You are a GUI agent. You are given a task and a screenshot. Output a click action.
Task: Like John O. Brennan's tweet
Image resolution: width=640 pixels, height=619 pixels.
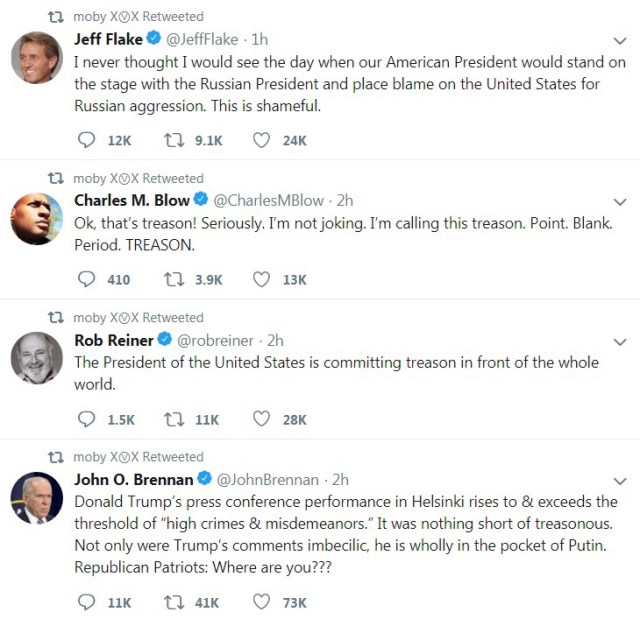point(262,602)
